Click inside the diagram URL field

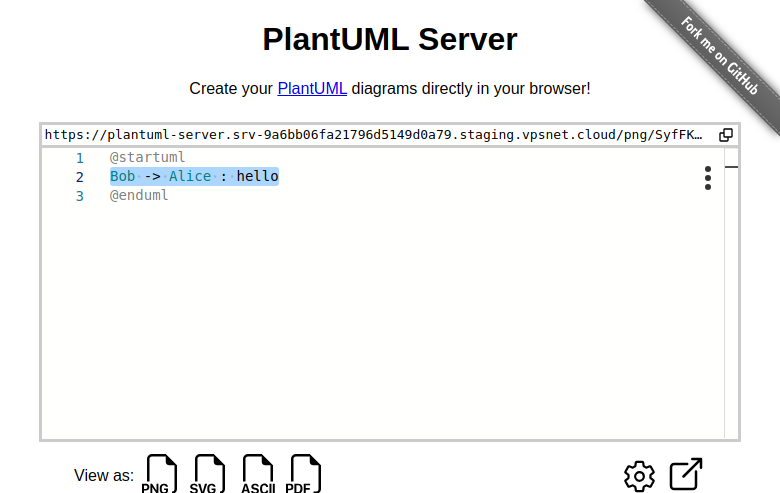pos(374,135)
